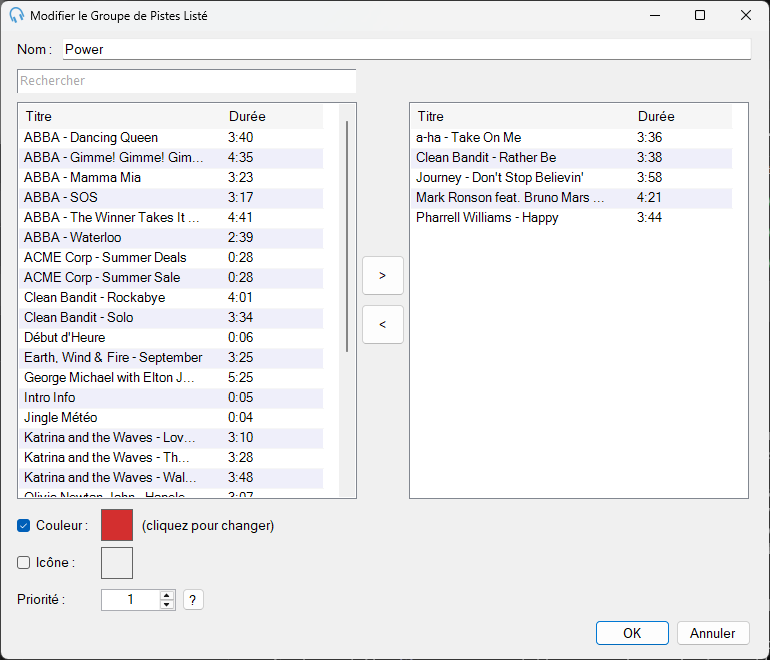Click the left list scrollbar thumb
This screenshot has width=770, height=660.
coord(347,236)
